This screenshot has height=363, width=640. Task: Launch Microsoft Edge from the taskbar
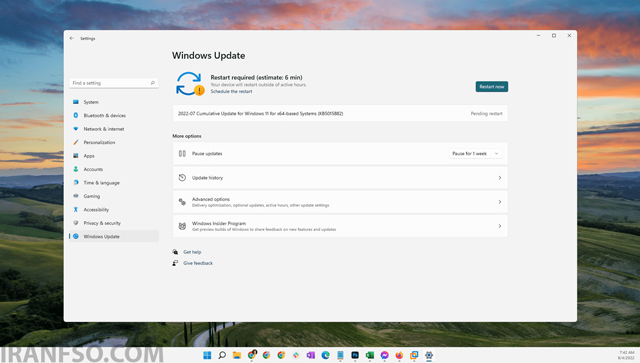[325, 355]
